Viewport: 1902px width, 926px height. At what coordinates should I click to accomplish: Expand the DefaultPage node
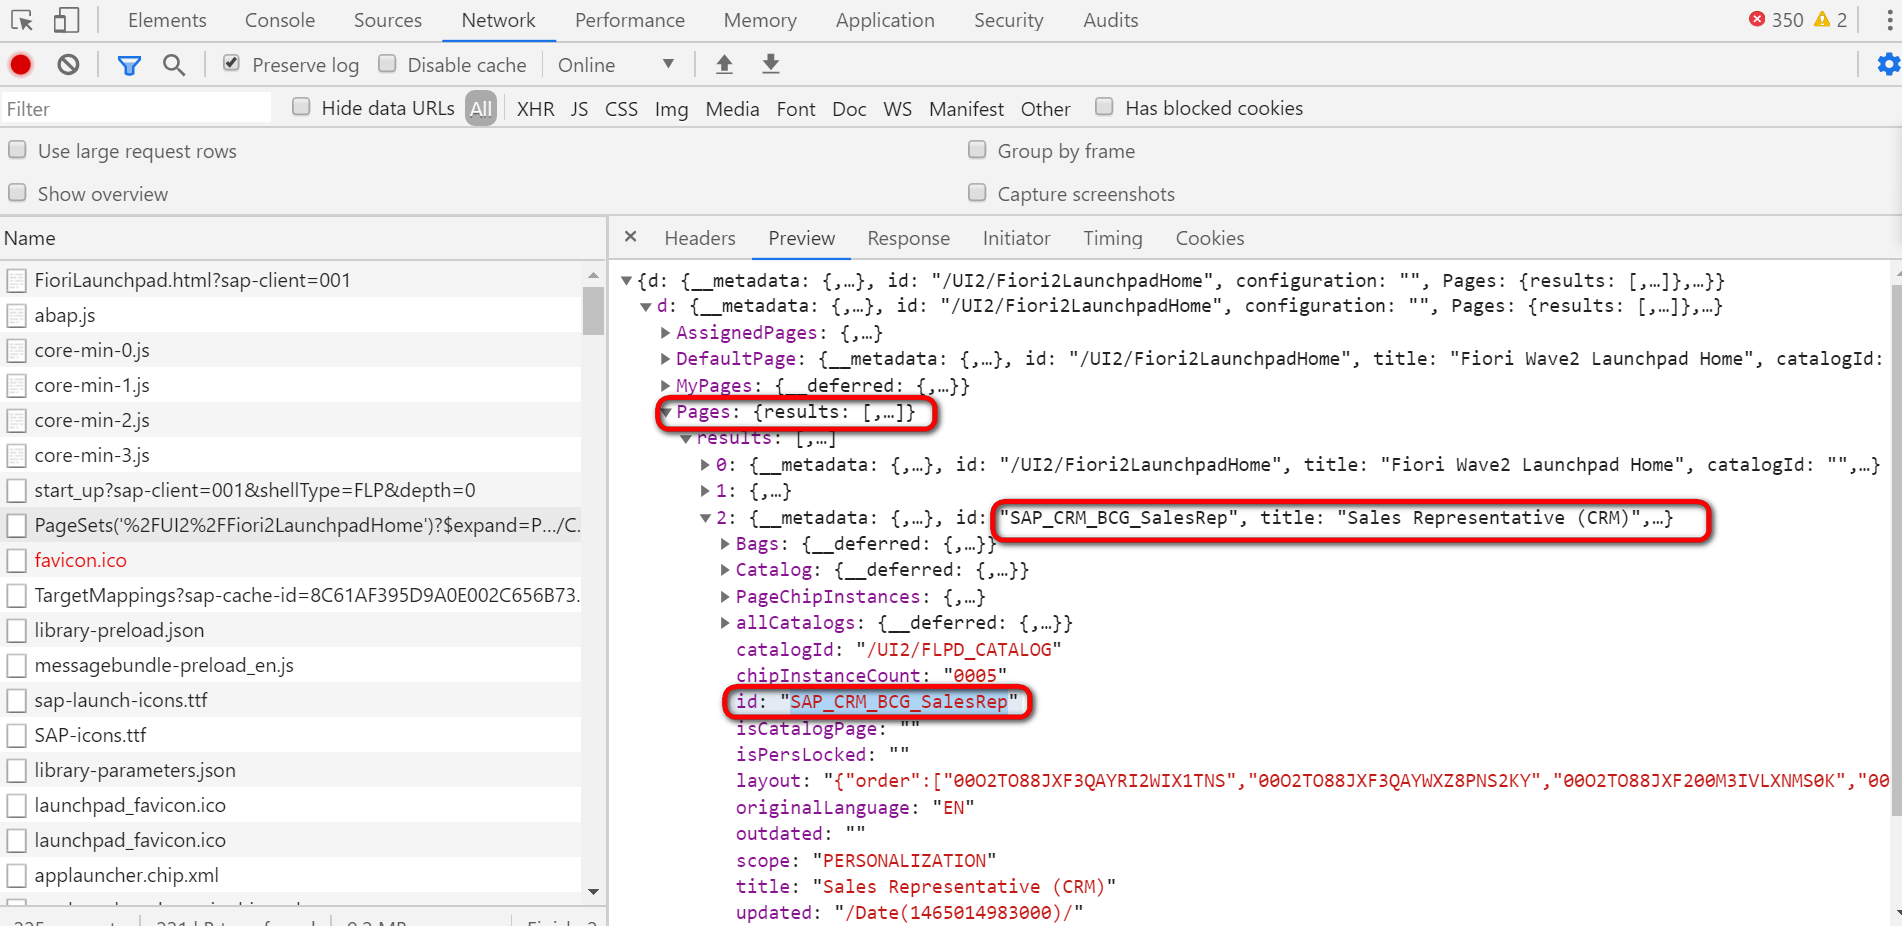tap(665, 359)
